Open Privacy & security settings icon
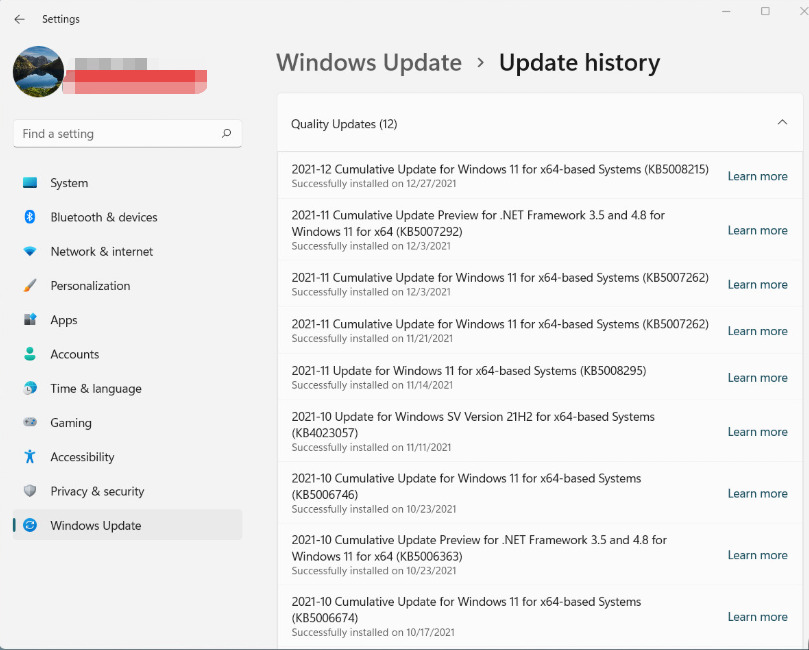This screenshot has height=650, width=809. pyautogui.click(x=31, y=491)
